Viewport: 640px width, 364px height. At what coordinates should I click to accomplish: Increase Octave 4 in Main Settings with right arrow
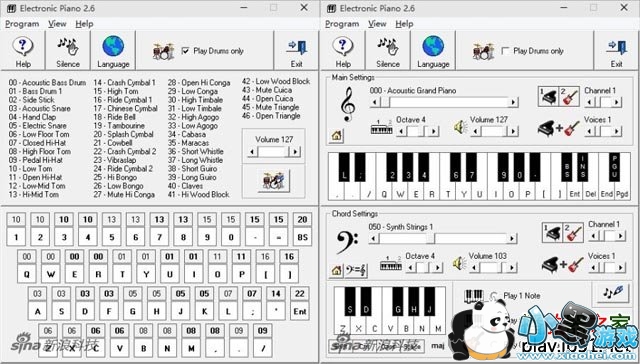pyautogui.click(x=434, y=131)
